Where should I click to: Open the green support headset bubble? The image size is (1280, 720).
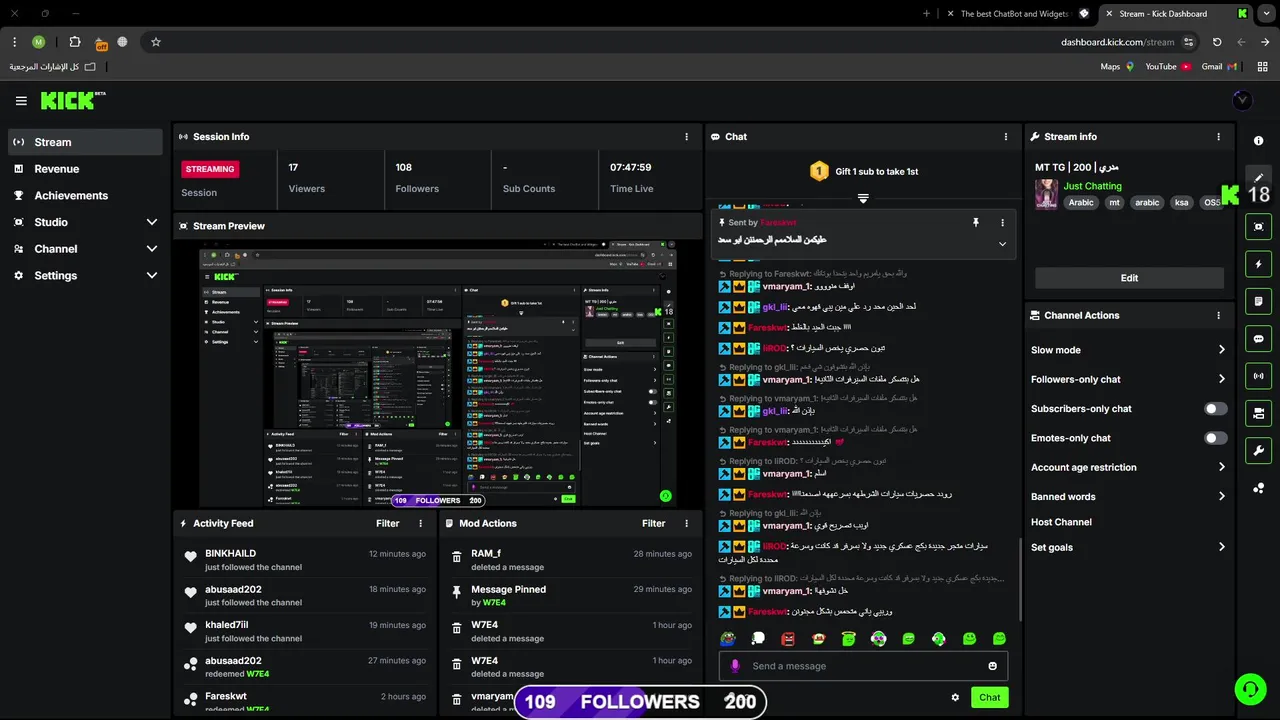coord(1250,689)
